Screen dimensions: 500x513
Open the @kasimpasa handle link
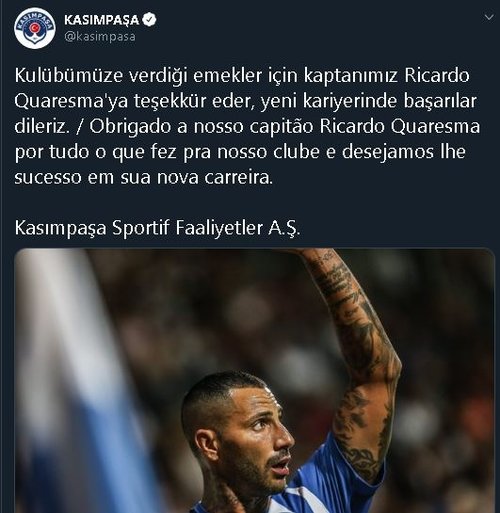100,36
